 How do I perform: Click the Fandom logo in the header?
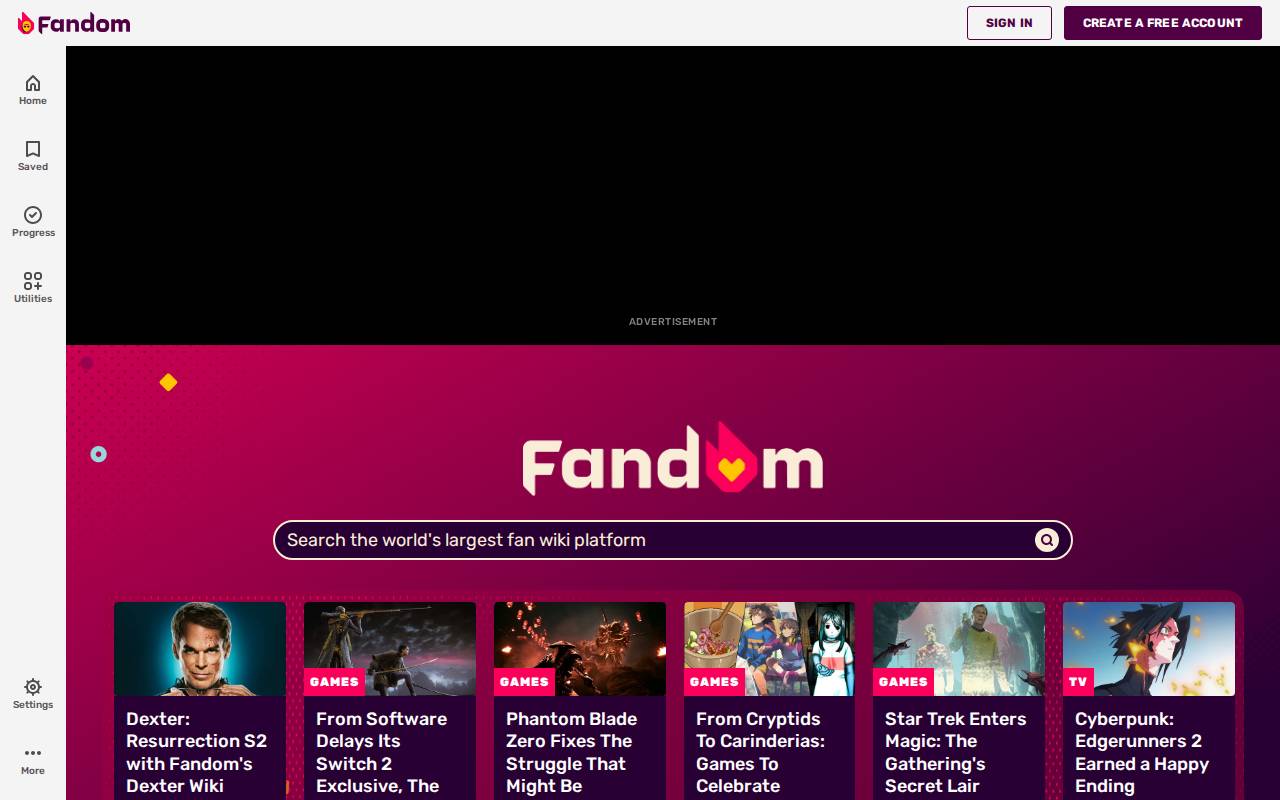pyautogui.click(x=74, y=23)
